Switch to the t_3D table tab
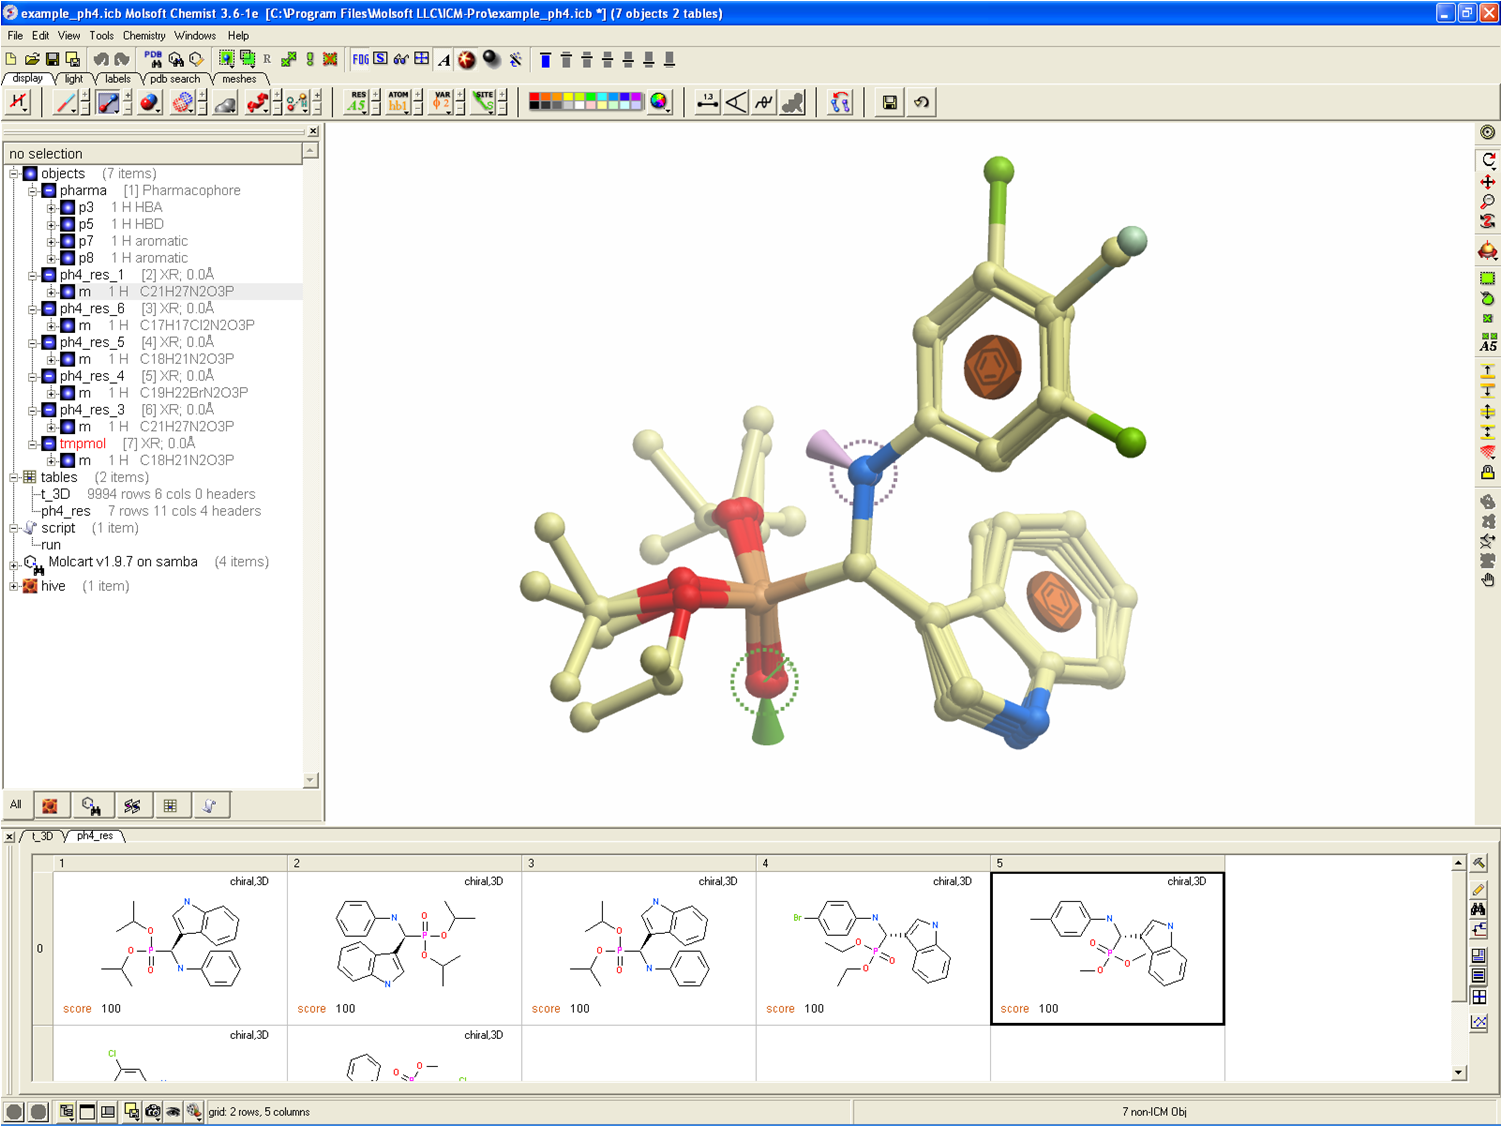Viewport: 1502px width, 1127px height. tap(43, 836)
